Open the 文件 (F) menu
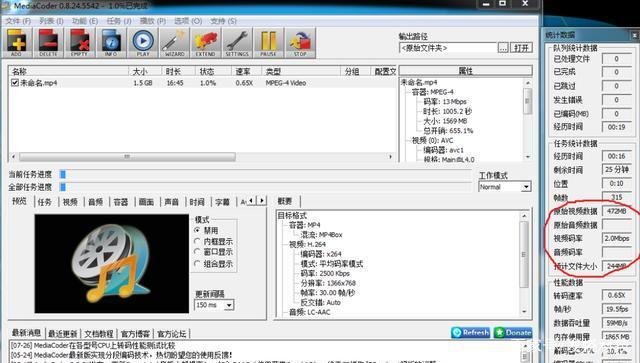 [x=18, y=21]
